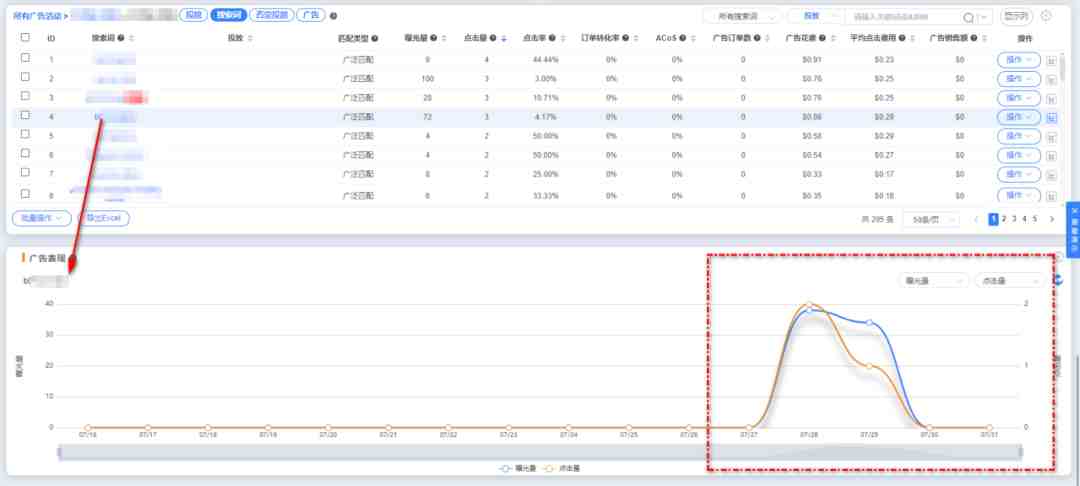Click the magnifier search icon

pos(968,17)
